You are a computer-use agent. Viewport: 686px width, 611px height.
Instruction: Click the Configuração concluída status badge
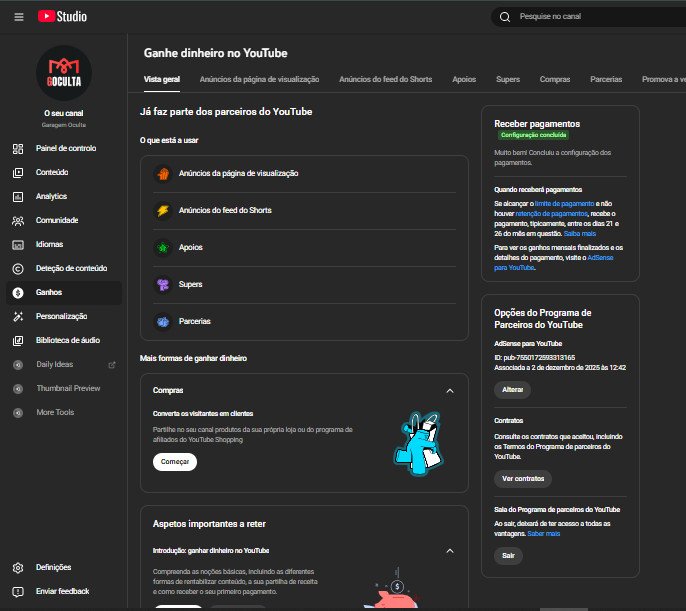tap(533, 135)
